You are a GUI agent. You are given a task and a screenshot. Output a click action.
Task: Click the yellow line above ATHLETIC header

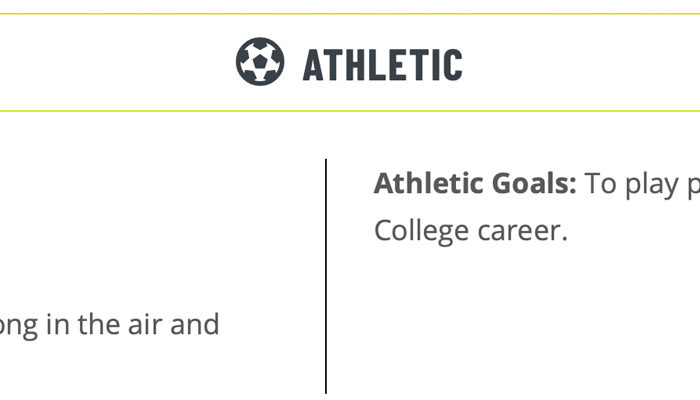pos(350,14)
